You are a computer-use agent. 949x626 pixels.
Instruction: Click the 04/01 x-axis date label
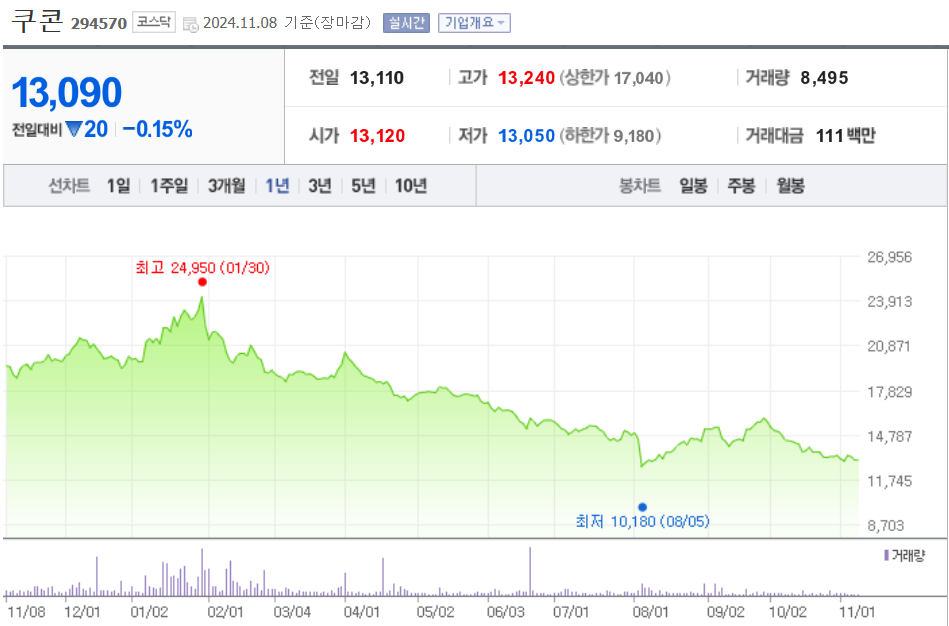tap(361, 611)
